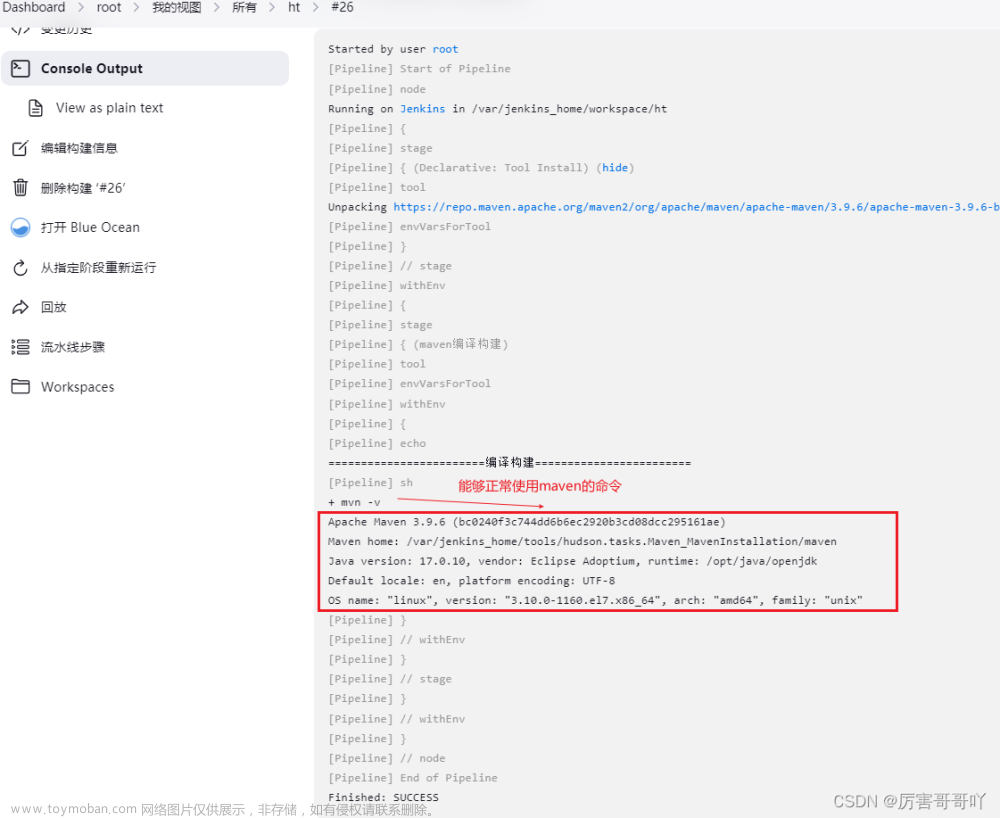Open 流水线步骤 pipeline steps
This screenshot has height=818, width=1000.
coord(73,347)
